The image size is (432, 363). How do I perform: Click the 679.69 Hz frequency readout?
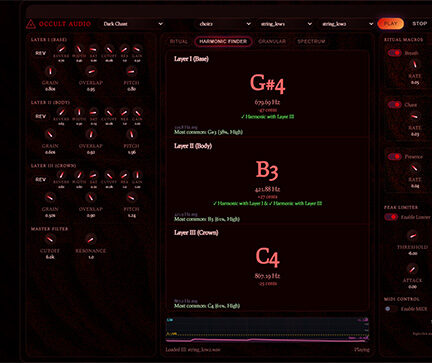(x=267, y=102)
